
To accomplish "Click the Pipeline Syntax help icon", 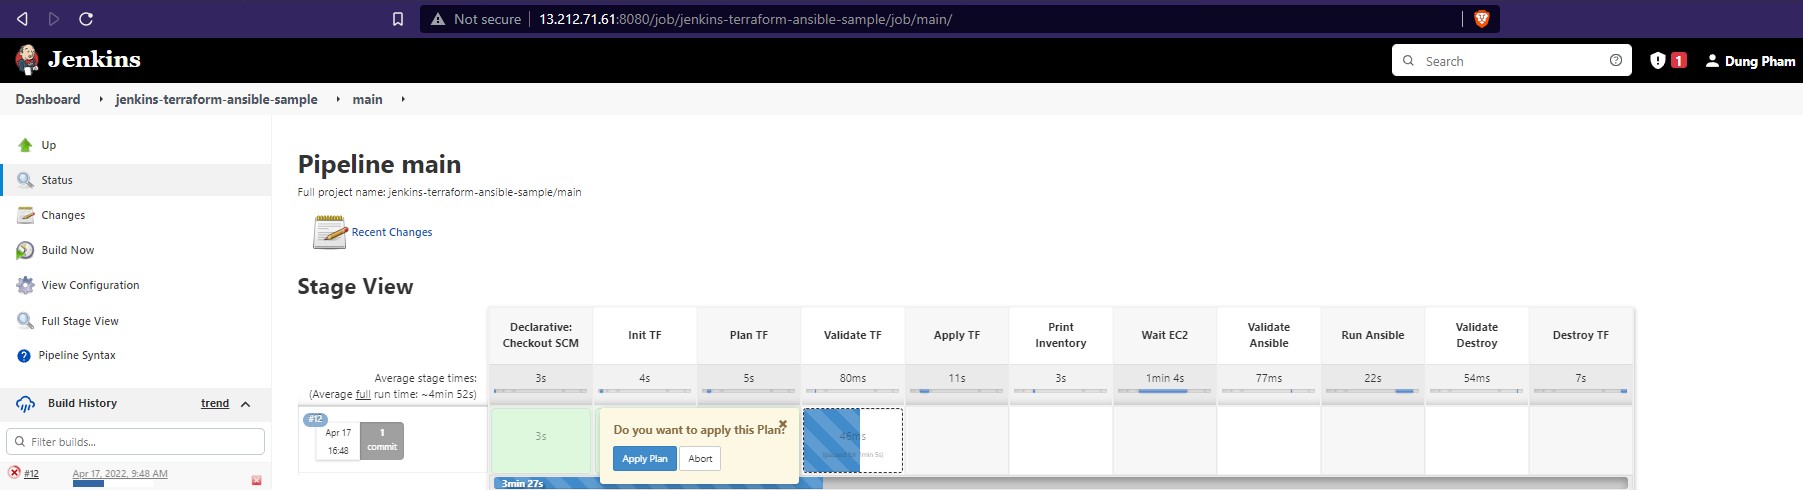I will [24, 355].
